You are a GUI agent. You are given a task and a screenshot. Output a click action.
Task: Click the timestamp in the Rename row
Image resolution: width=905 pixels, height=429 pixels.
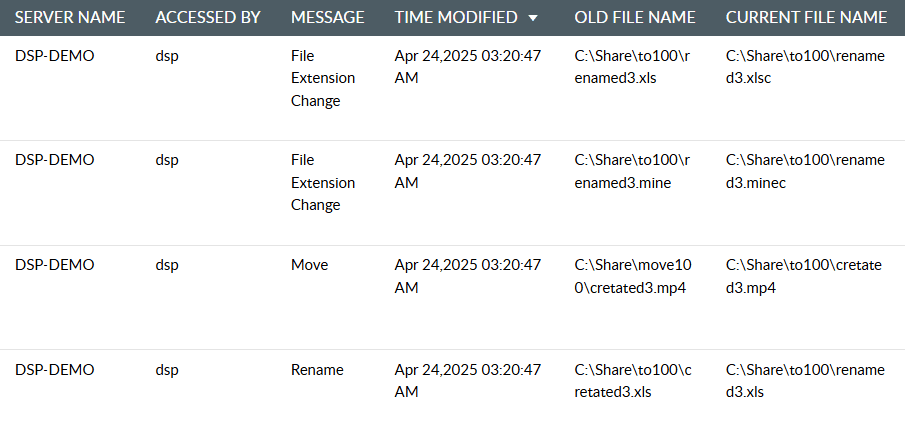pyautogui.click(x=467, y=381)
